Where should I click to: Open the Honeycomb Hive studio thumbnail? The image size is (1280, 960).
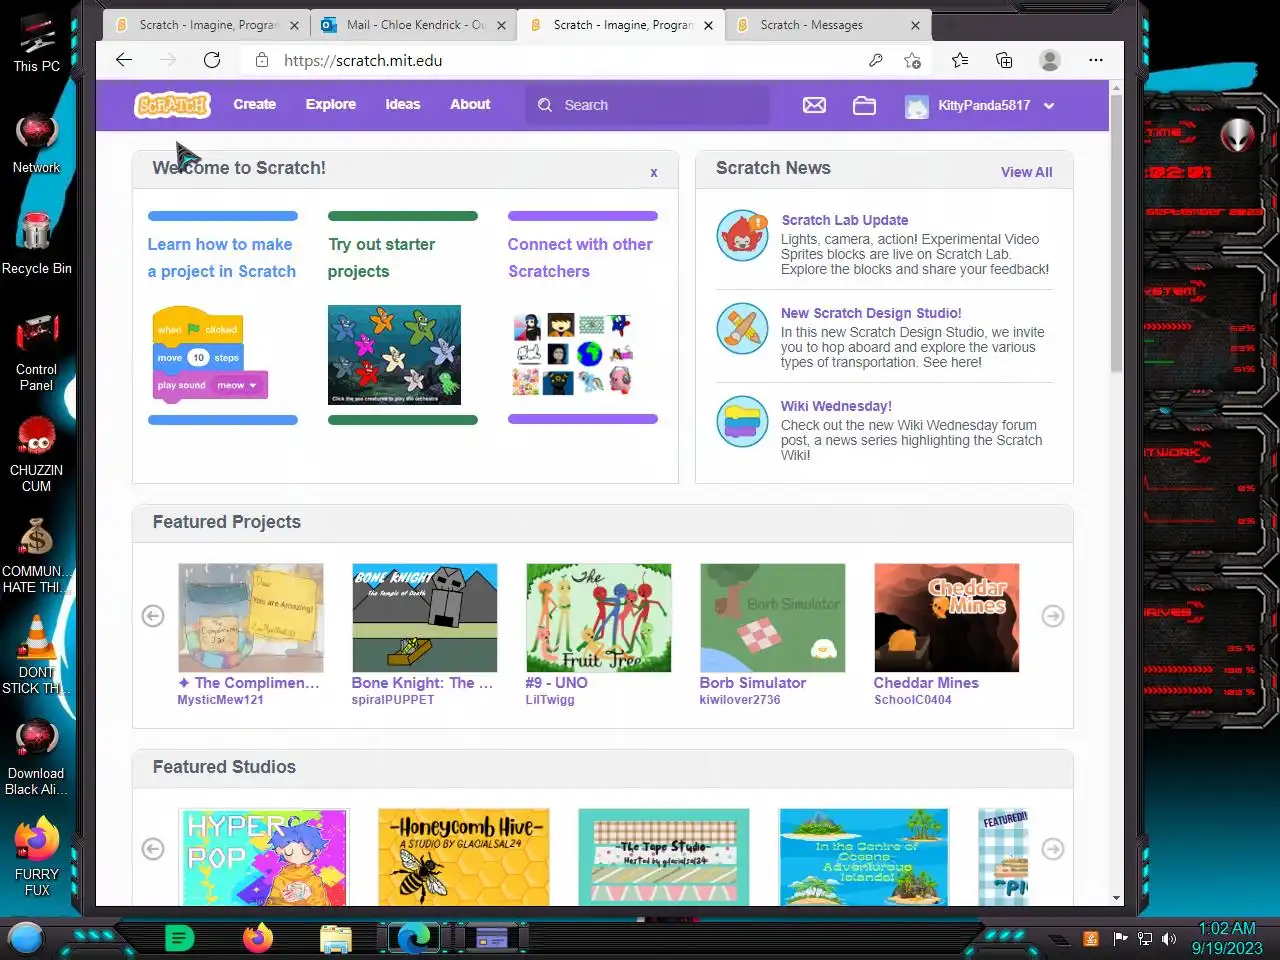(x=464, y=857)
